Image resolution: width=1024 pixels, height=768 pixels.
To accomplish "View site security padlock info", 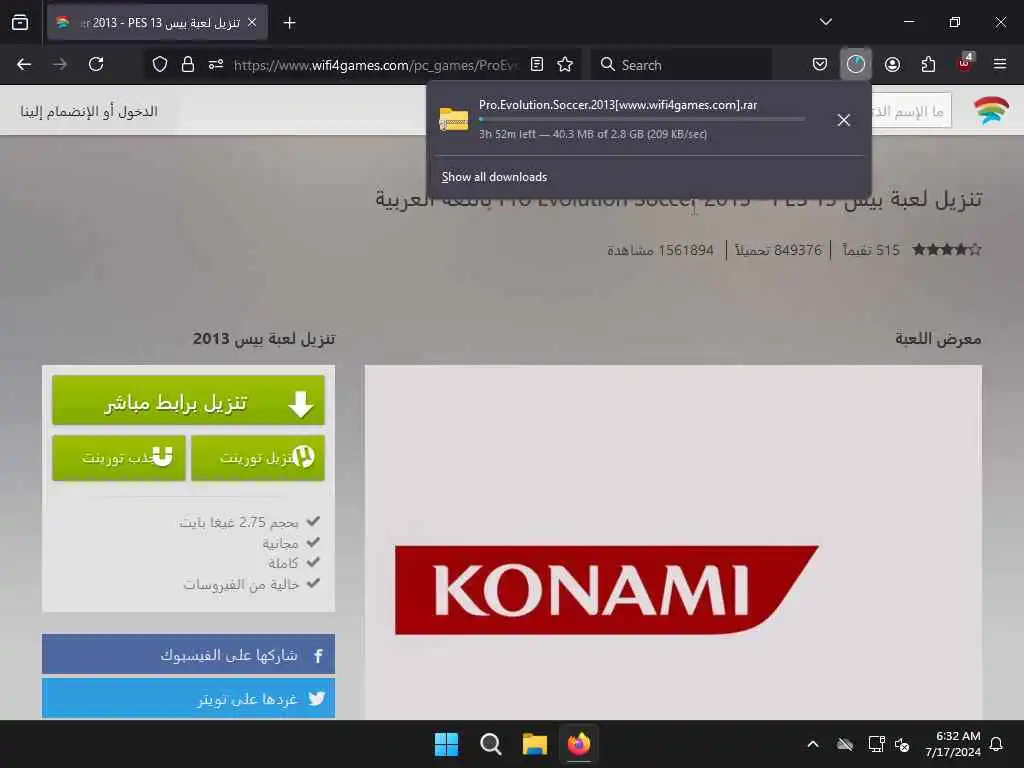I will (x=188, y=64).
